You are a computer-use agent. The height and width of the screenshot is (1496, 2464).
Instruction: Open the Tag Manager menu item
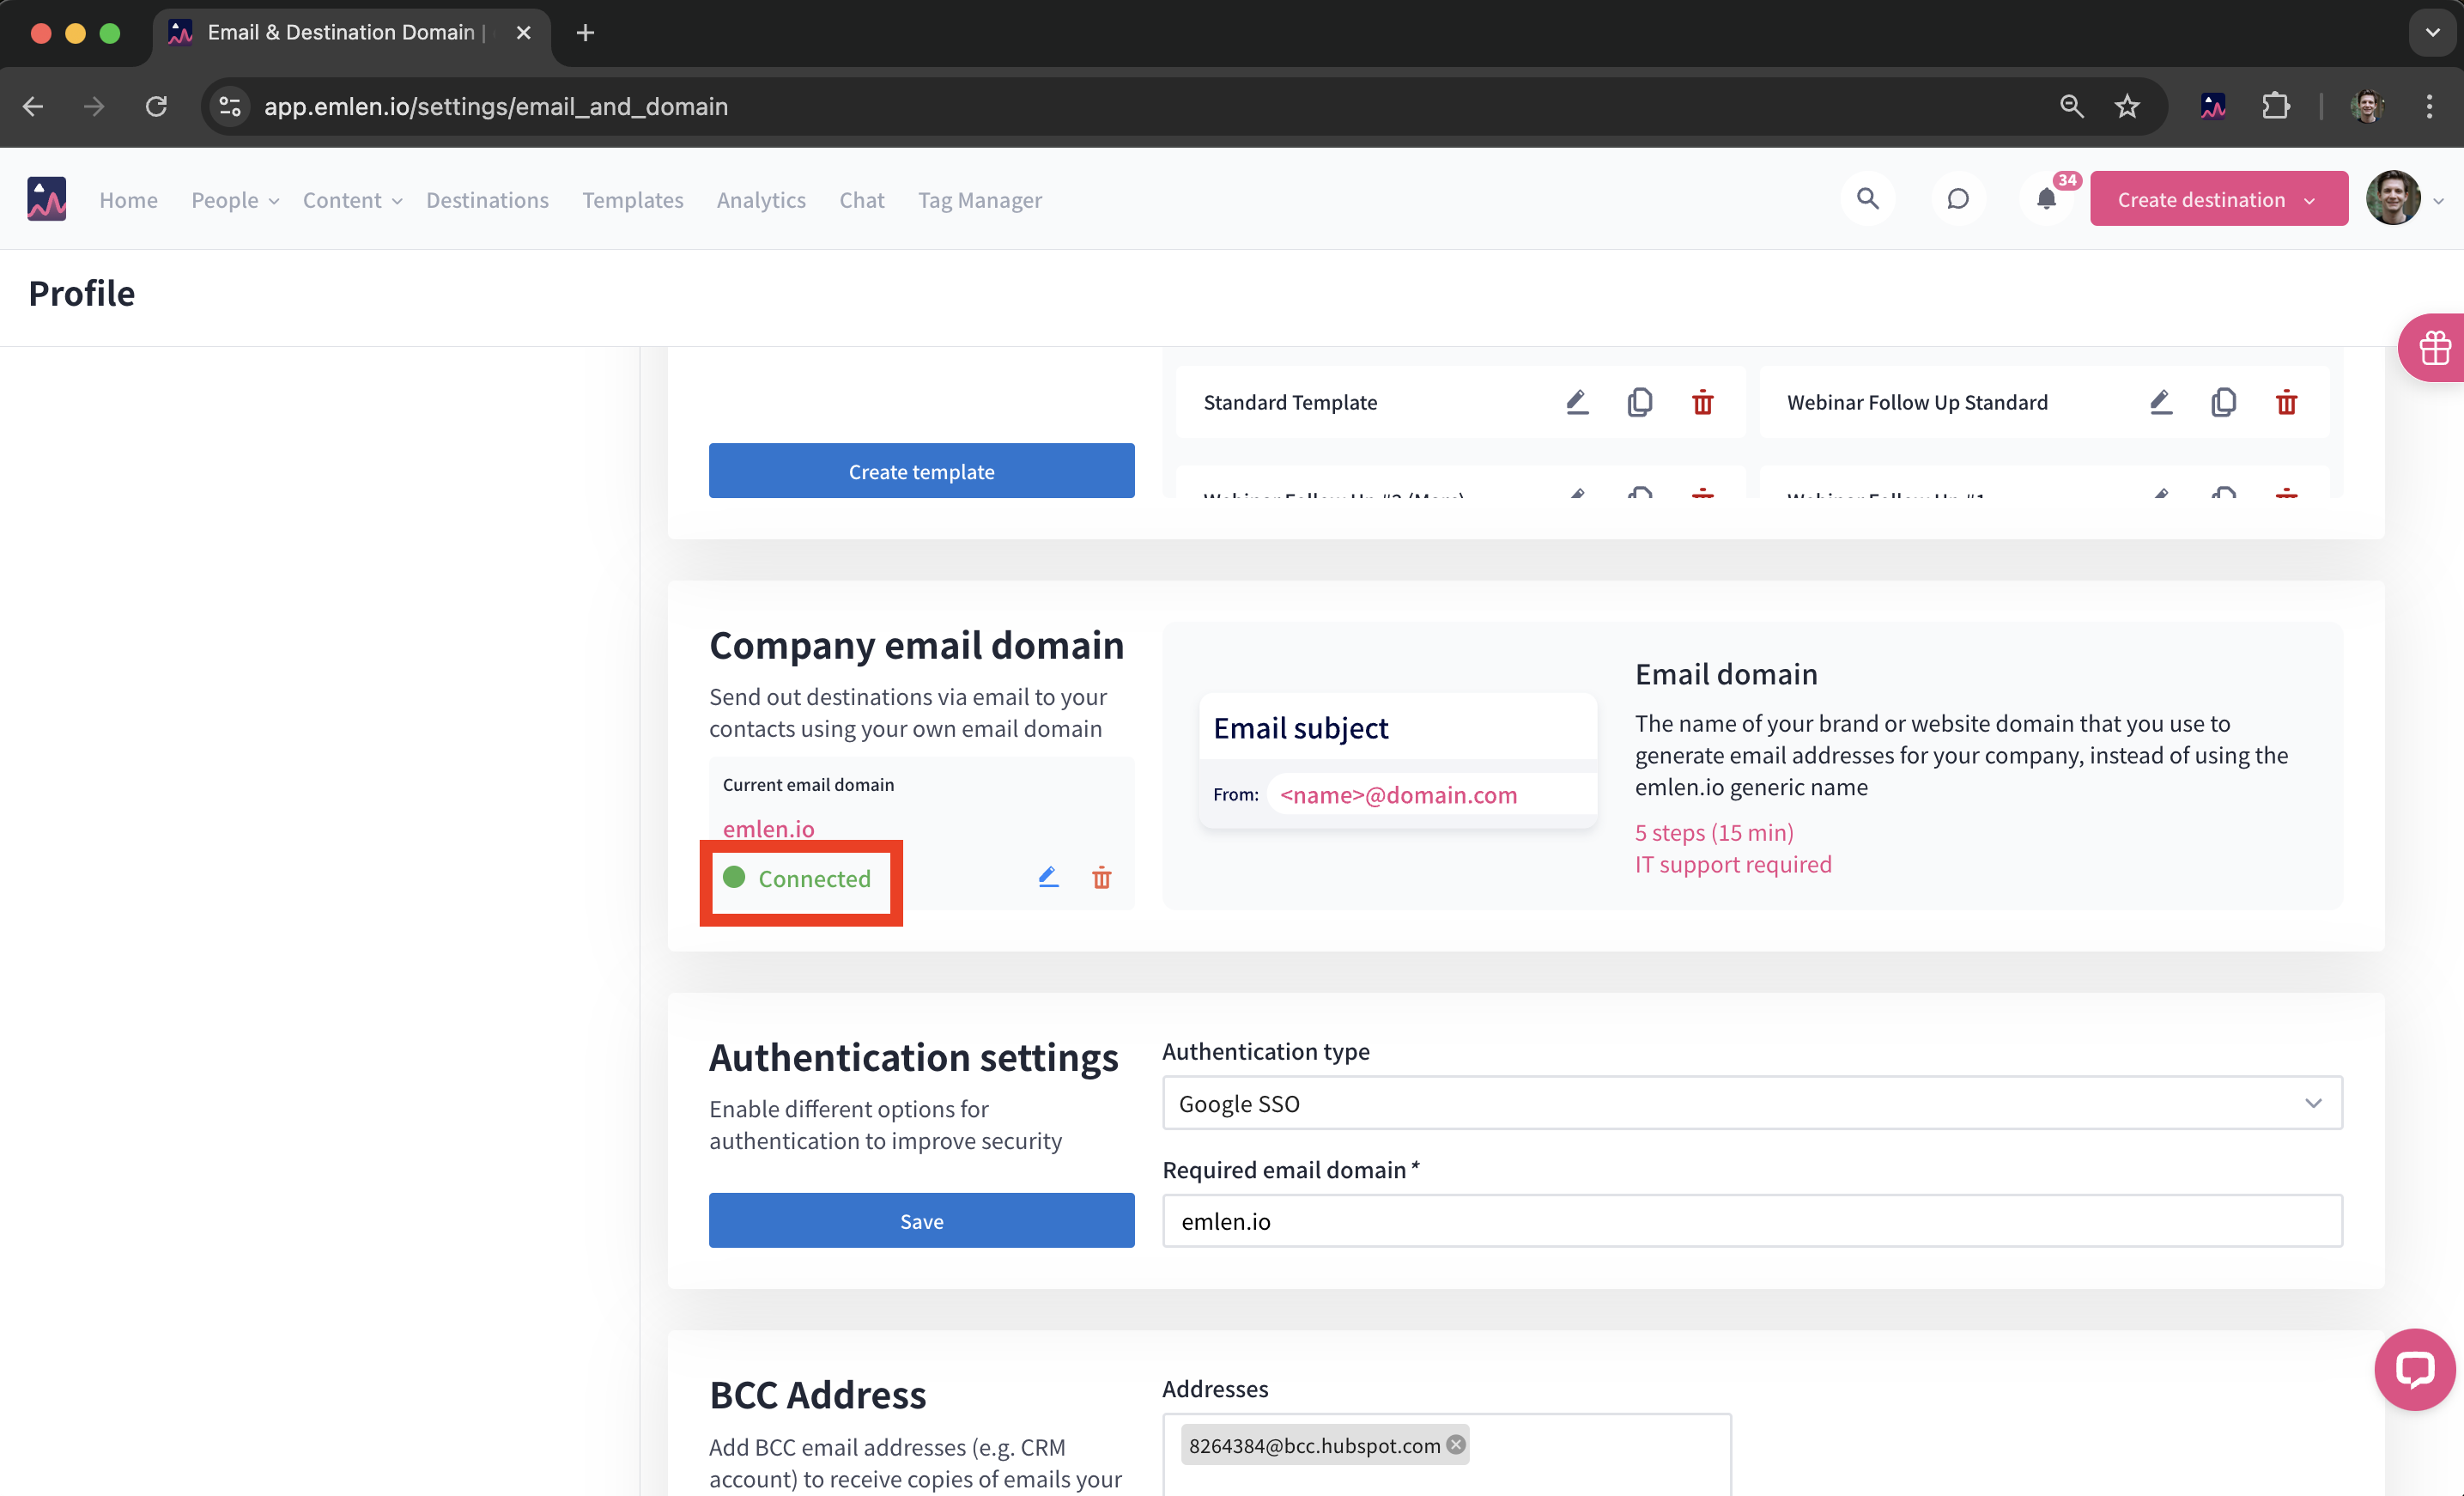[979, 200]
